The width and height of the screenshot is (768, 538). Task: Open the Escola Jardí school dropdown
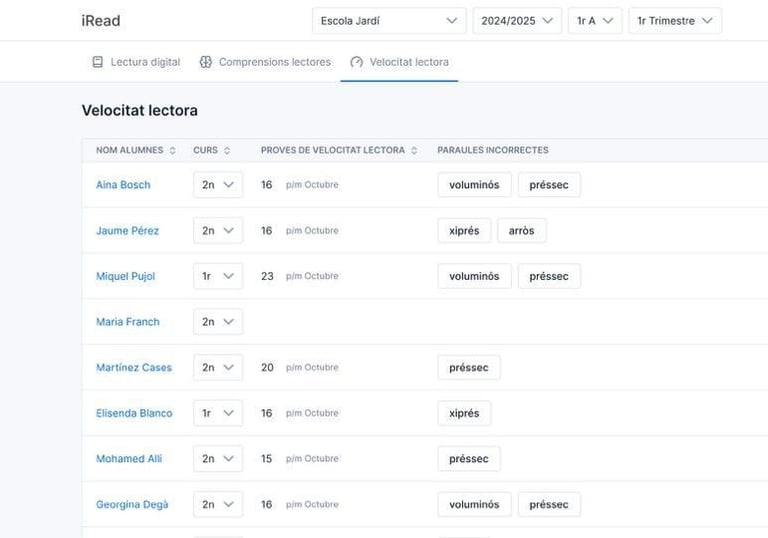click(x=388, y=21)
